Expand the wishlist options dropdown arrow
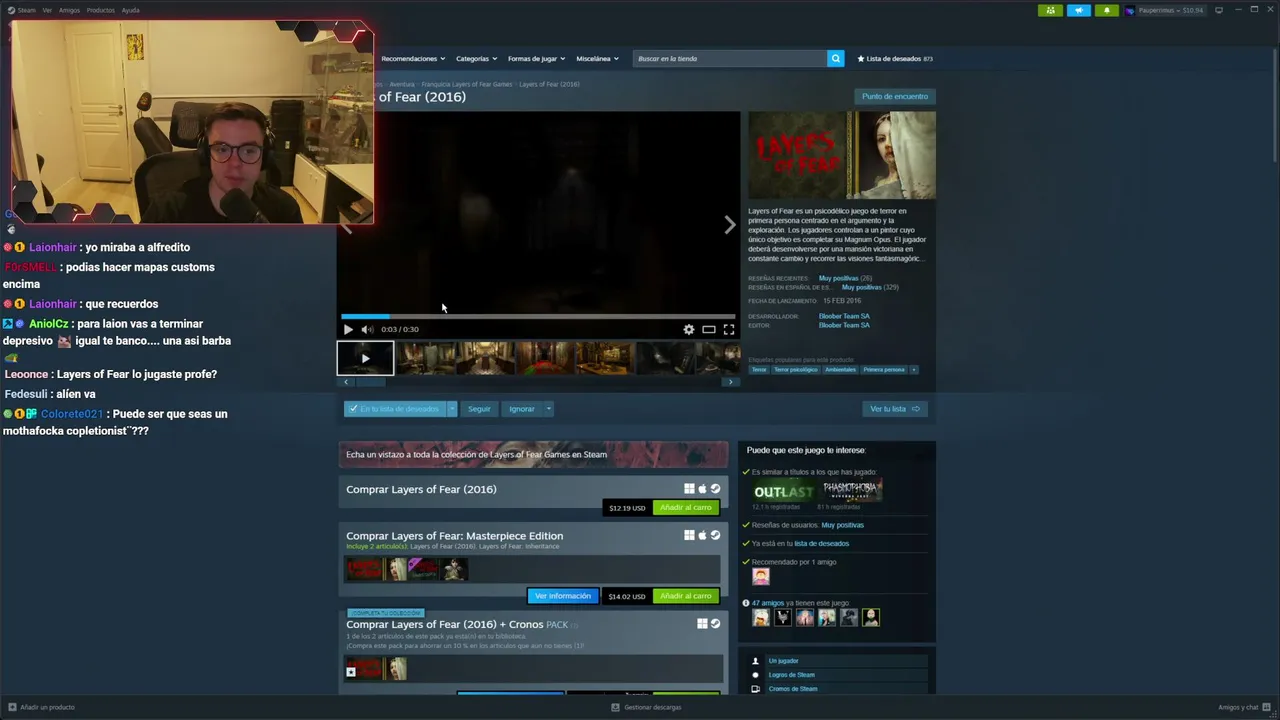Screen dimensions: 1280x720 pyautogui.click(x=452, y=409)
